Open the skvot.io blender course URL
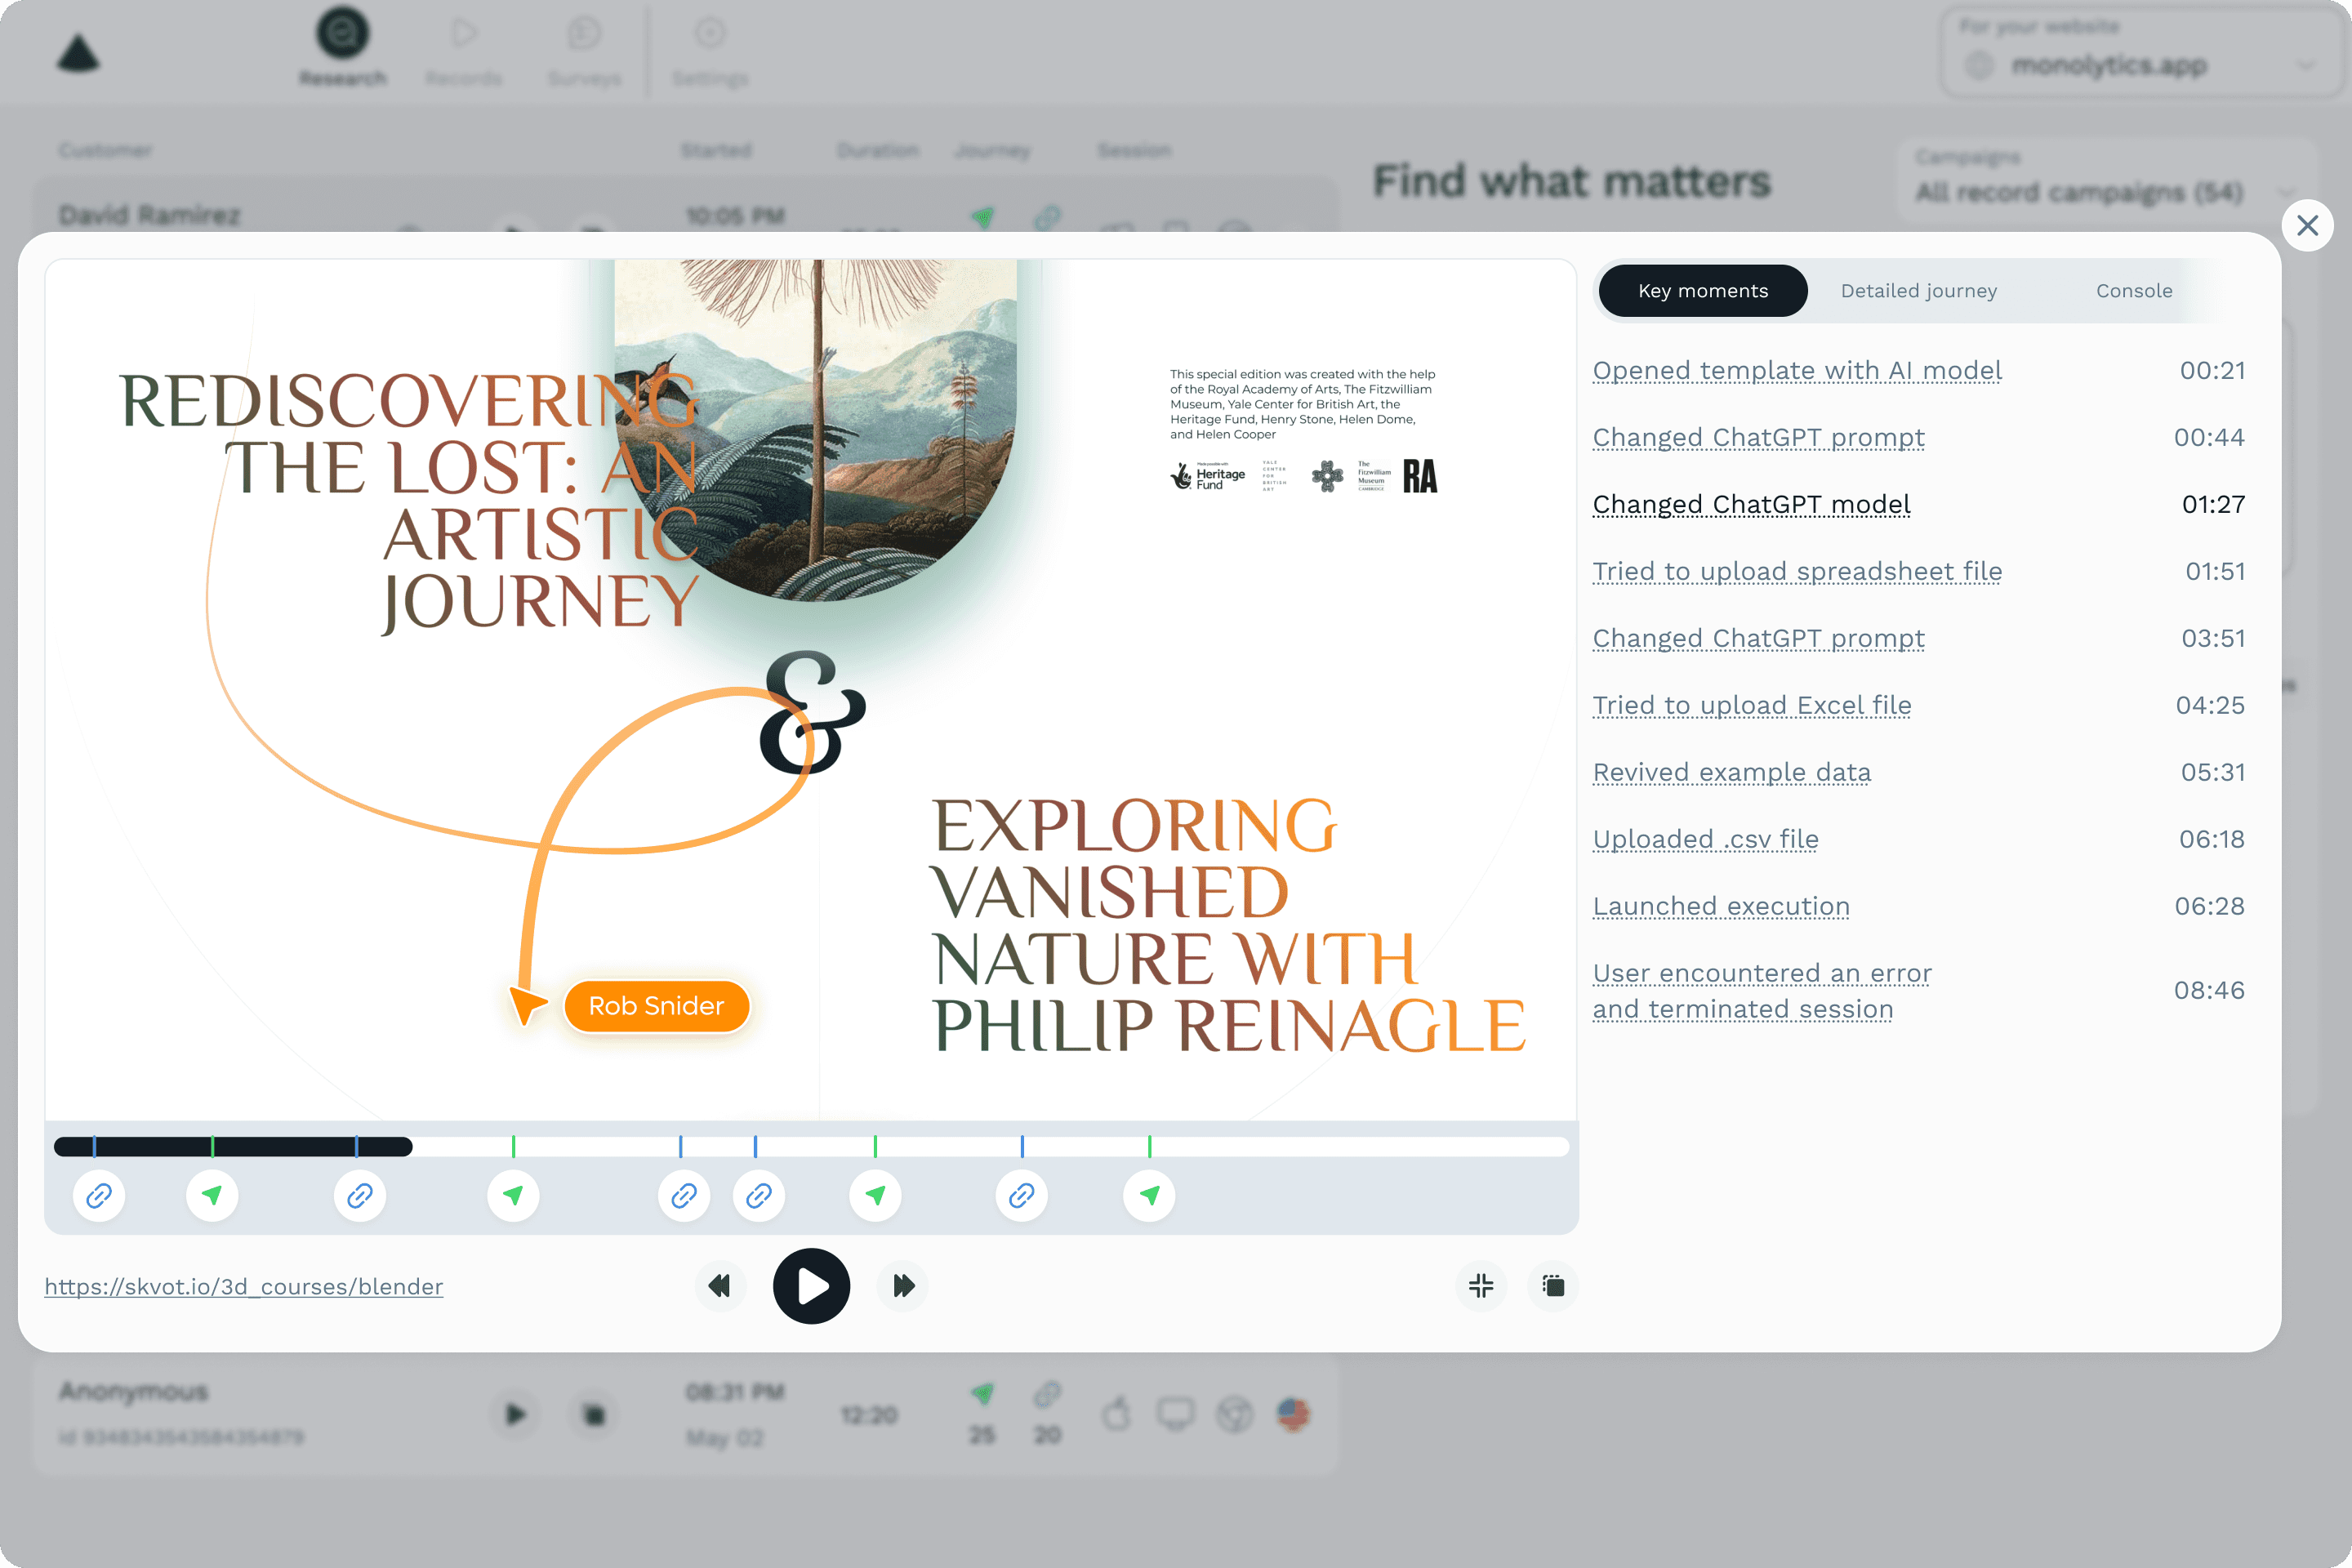The height and width of the screenshot is (1568, 2352). coord(243,1287)
